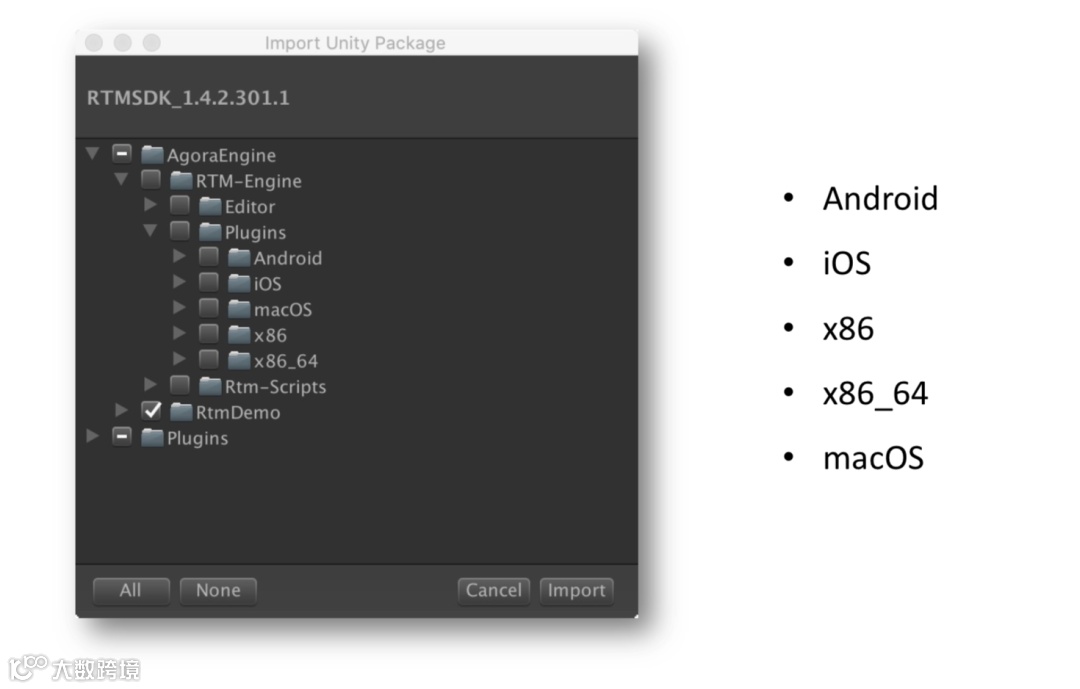Viewport: 1080px width, 689px height.
Task: Toggle the root Plugins mixed-state checkbox
Action: tap(122, 436)
